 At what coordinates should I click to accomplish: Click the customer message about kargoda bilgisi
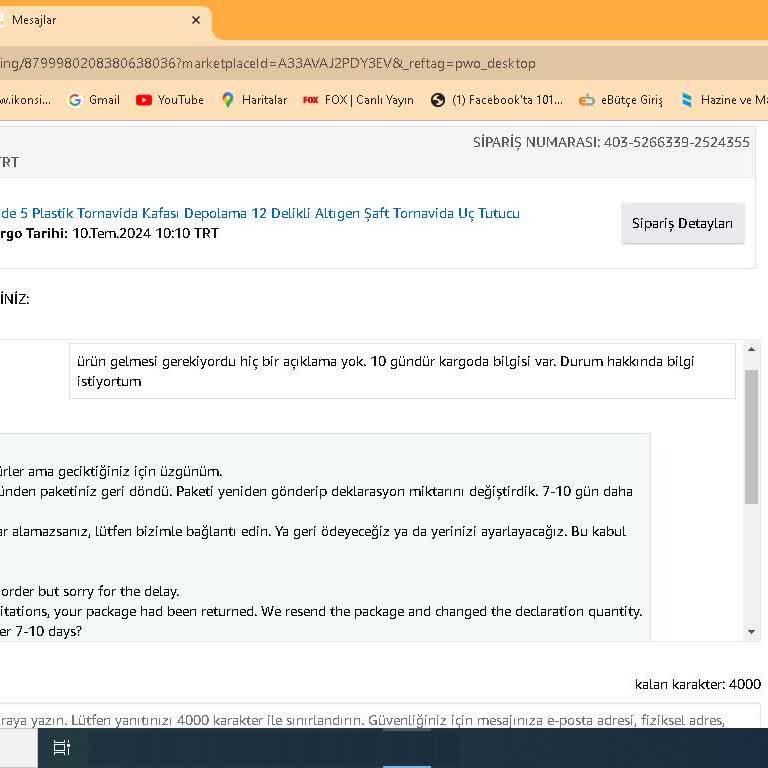click(402, 371)
